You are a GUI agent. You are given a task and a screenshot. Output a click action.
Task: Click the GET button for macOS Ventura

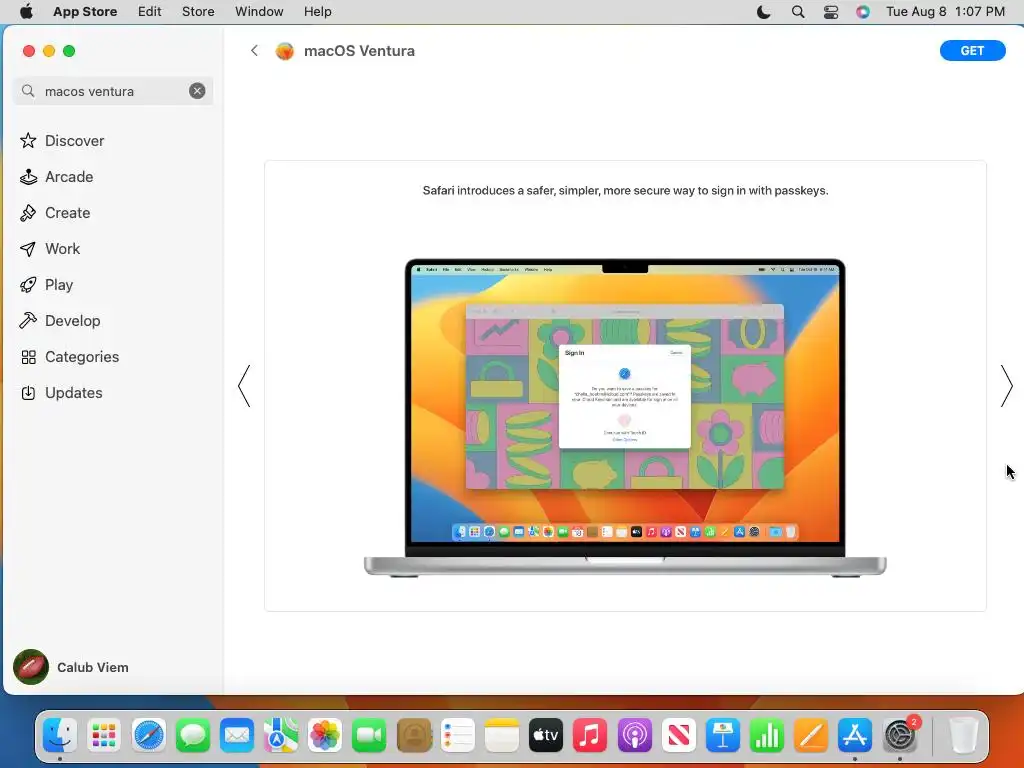coord(972,51)
